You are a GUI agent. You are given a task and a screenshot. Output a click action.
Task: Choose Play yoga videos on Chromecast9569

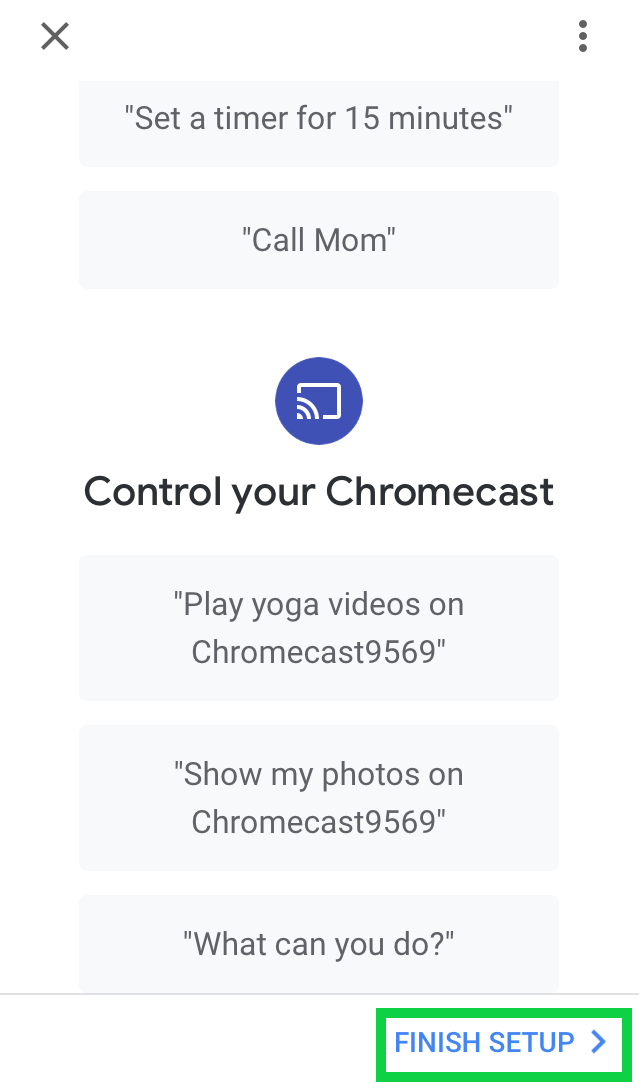[318, 628]
